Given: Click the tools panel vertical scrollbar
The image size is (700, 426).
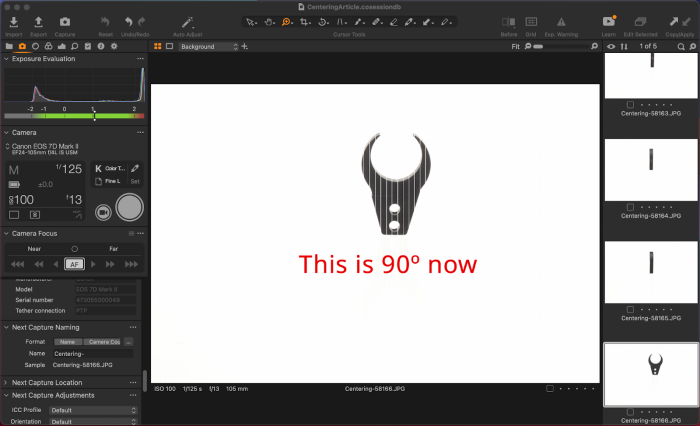Looking at the screenshot, I should tap(145, 381).
